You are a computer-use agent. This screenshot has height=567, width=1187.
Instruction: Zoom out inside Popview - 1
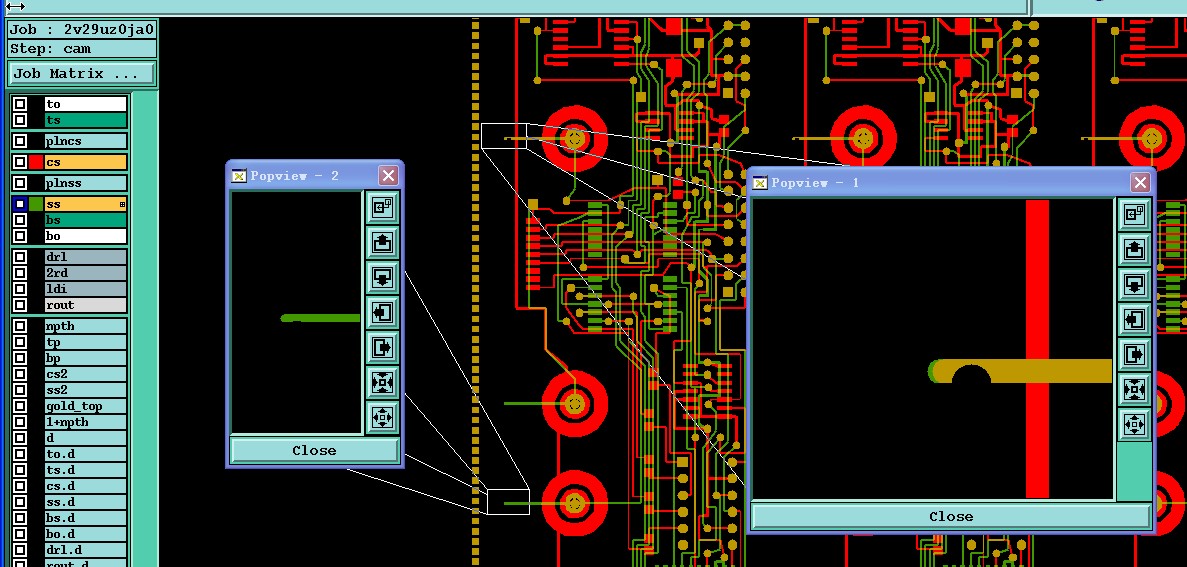point(1134,425)
